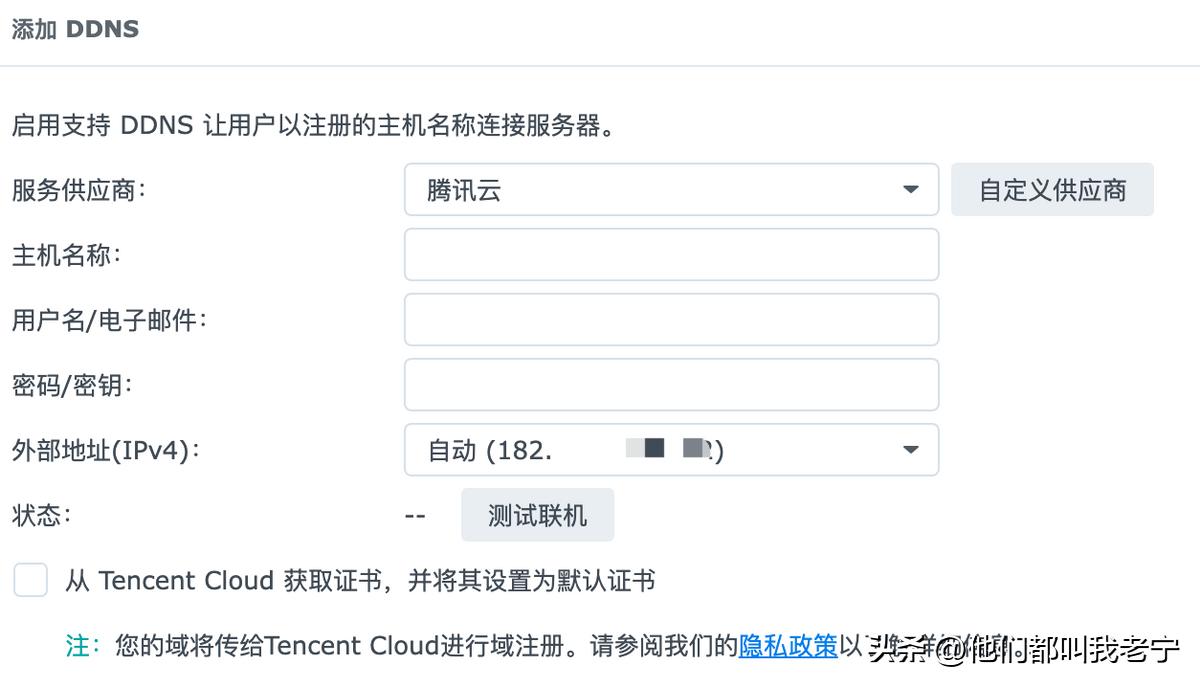Click the 状态 placeholder showing --

pos(416,515)
